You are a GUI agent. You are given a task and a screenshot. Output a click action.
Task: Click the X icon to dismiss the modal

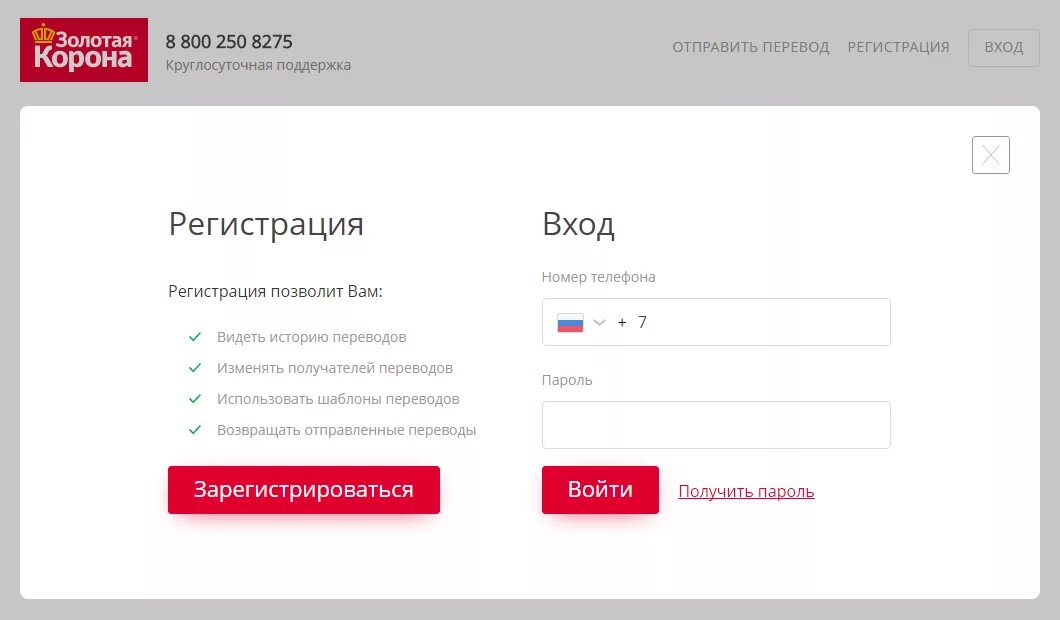990,155
